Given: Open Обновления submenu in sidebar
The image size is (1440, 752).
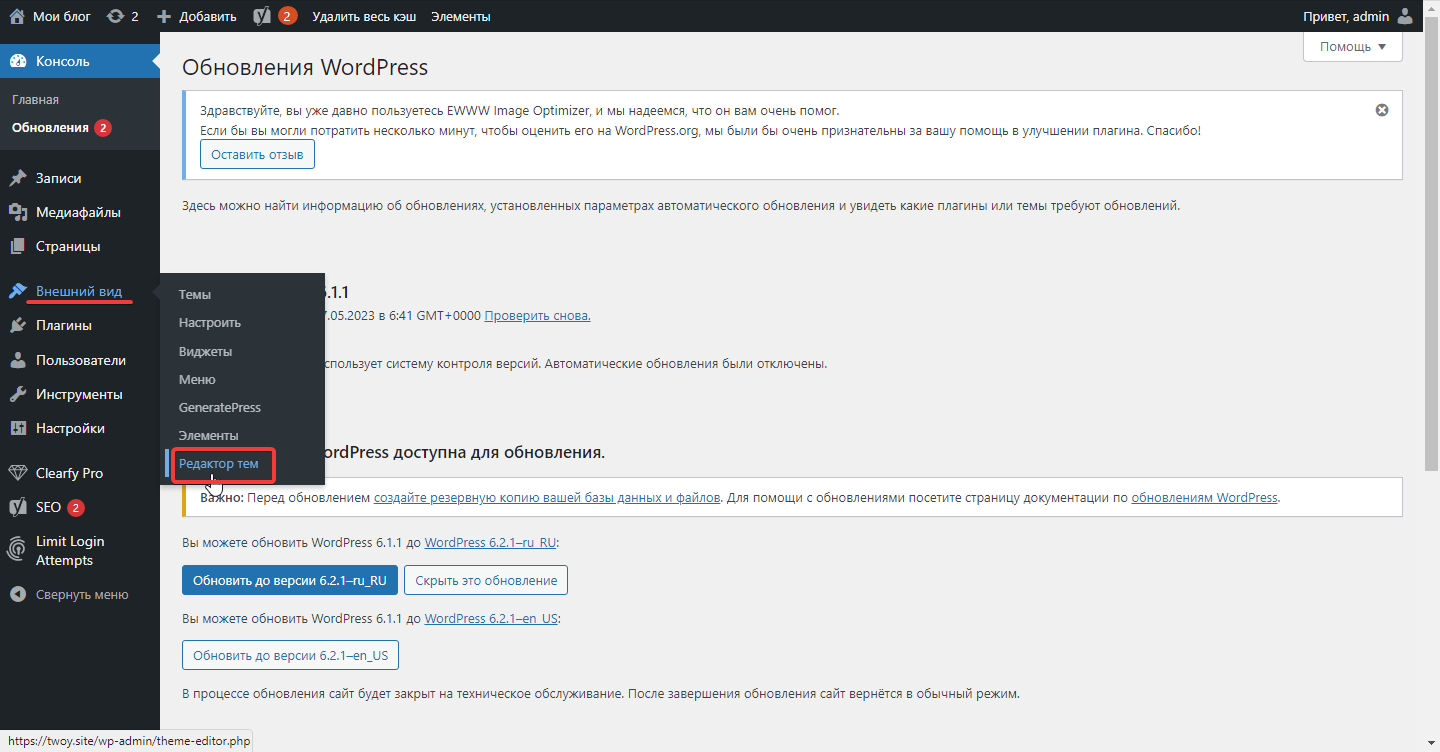Looking at the screenshot, I should [x=50, y=128].
